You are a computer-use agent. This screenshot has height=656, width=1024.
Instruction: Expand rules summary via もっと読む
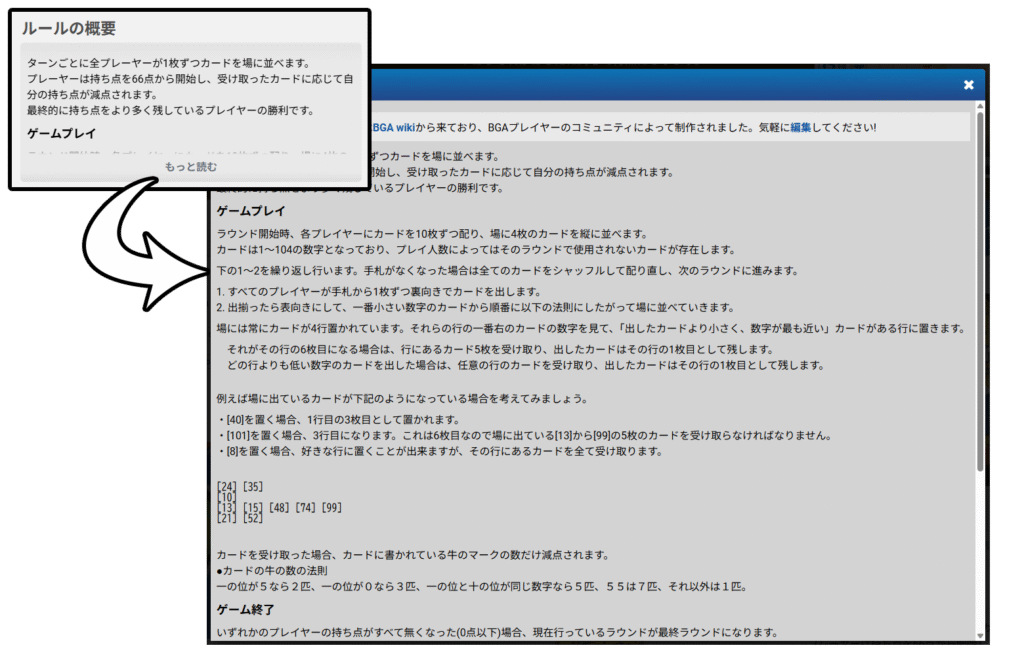190,167
